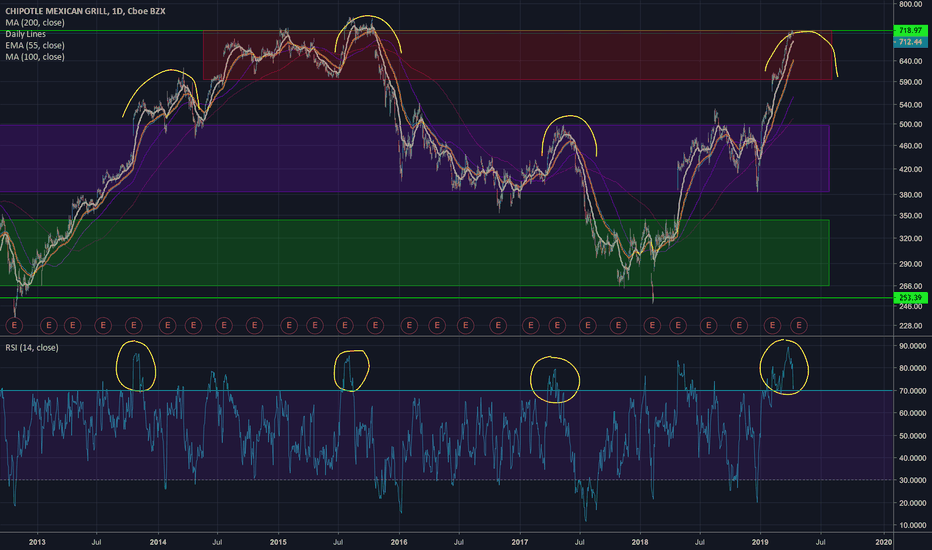This screenshot has width=932, height=550.
Task: Click the 30.0000 value on the RSI axis
Action: tap(912, 480)
